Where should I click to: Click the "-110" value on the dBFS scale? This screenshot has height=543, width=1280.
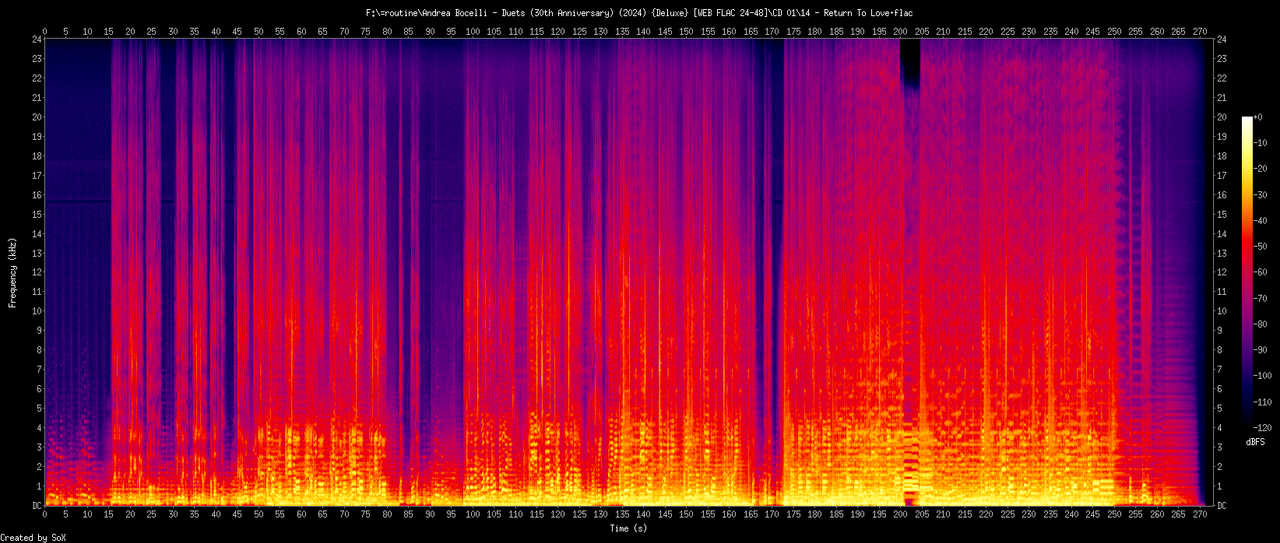[1264, 402]
